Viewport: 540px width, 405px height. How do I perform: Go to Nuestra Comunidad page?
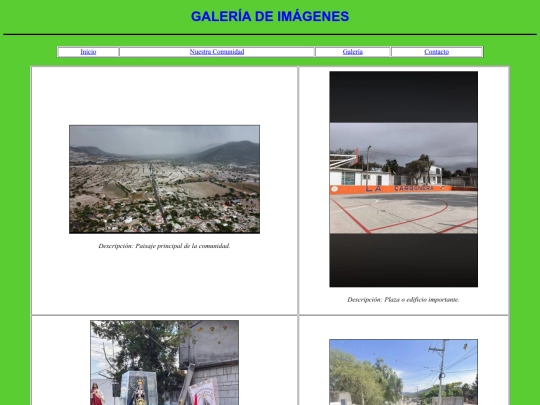coord(217,52)
